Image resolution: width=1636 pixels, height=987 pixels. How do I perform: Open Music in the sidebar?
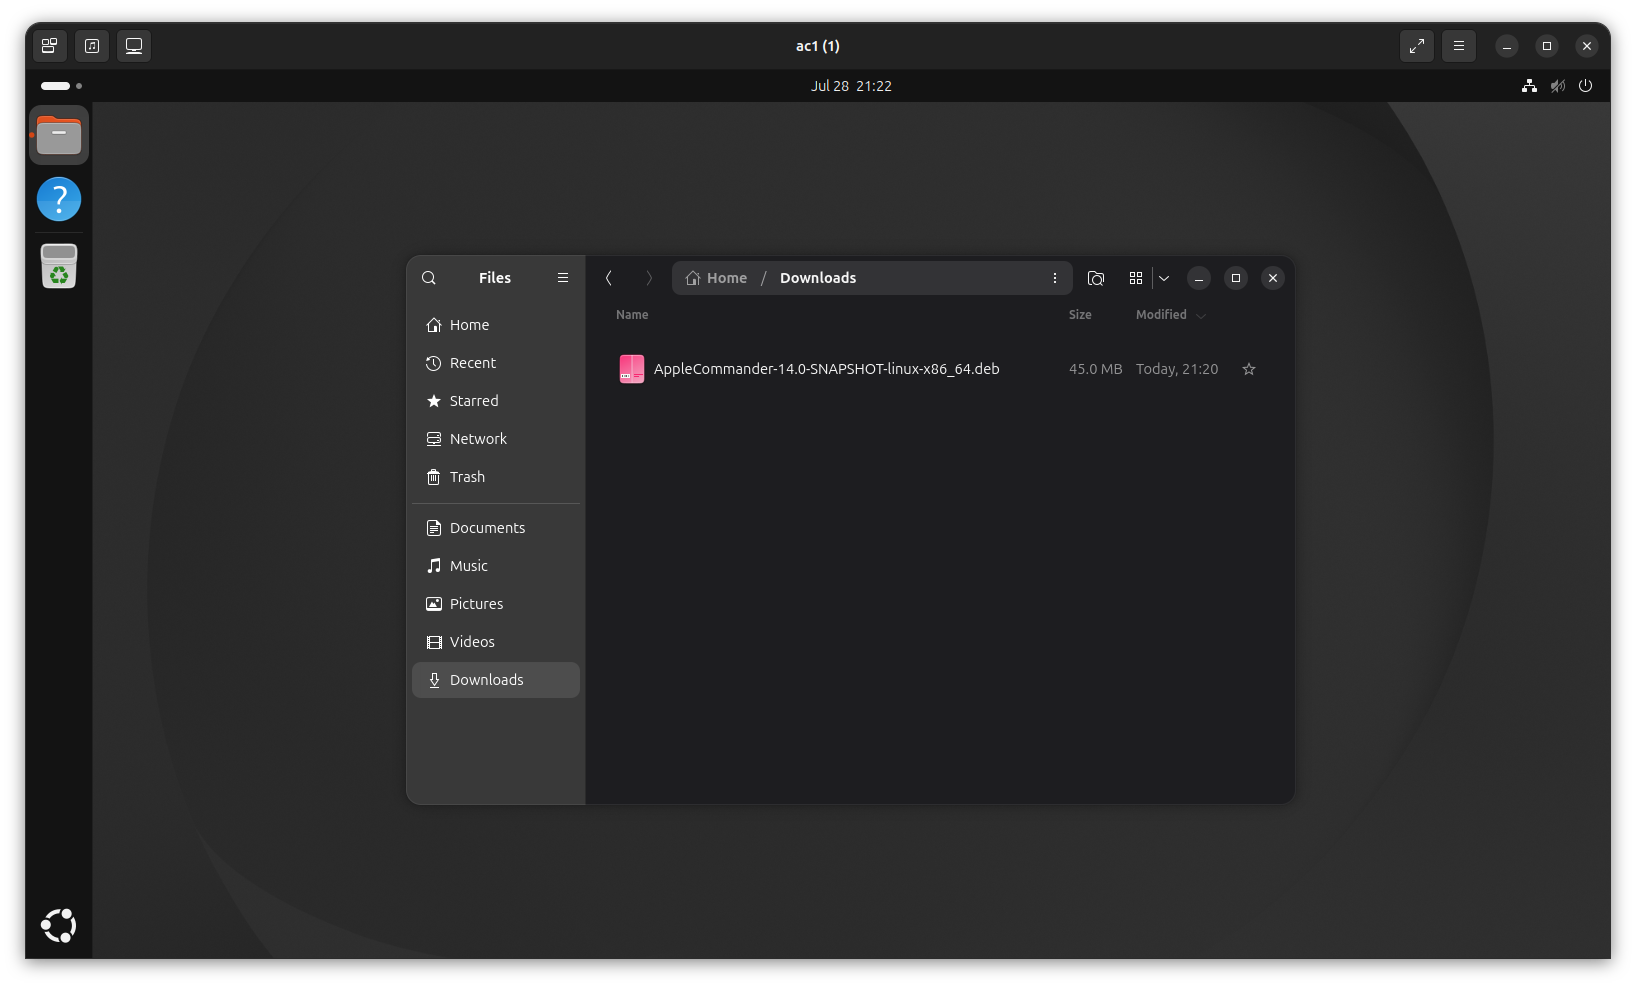[x=496, y=566]
